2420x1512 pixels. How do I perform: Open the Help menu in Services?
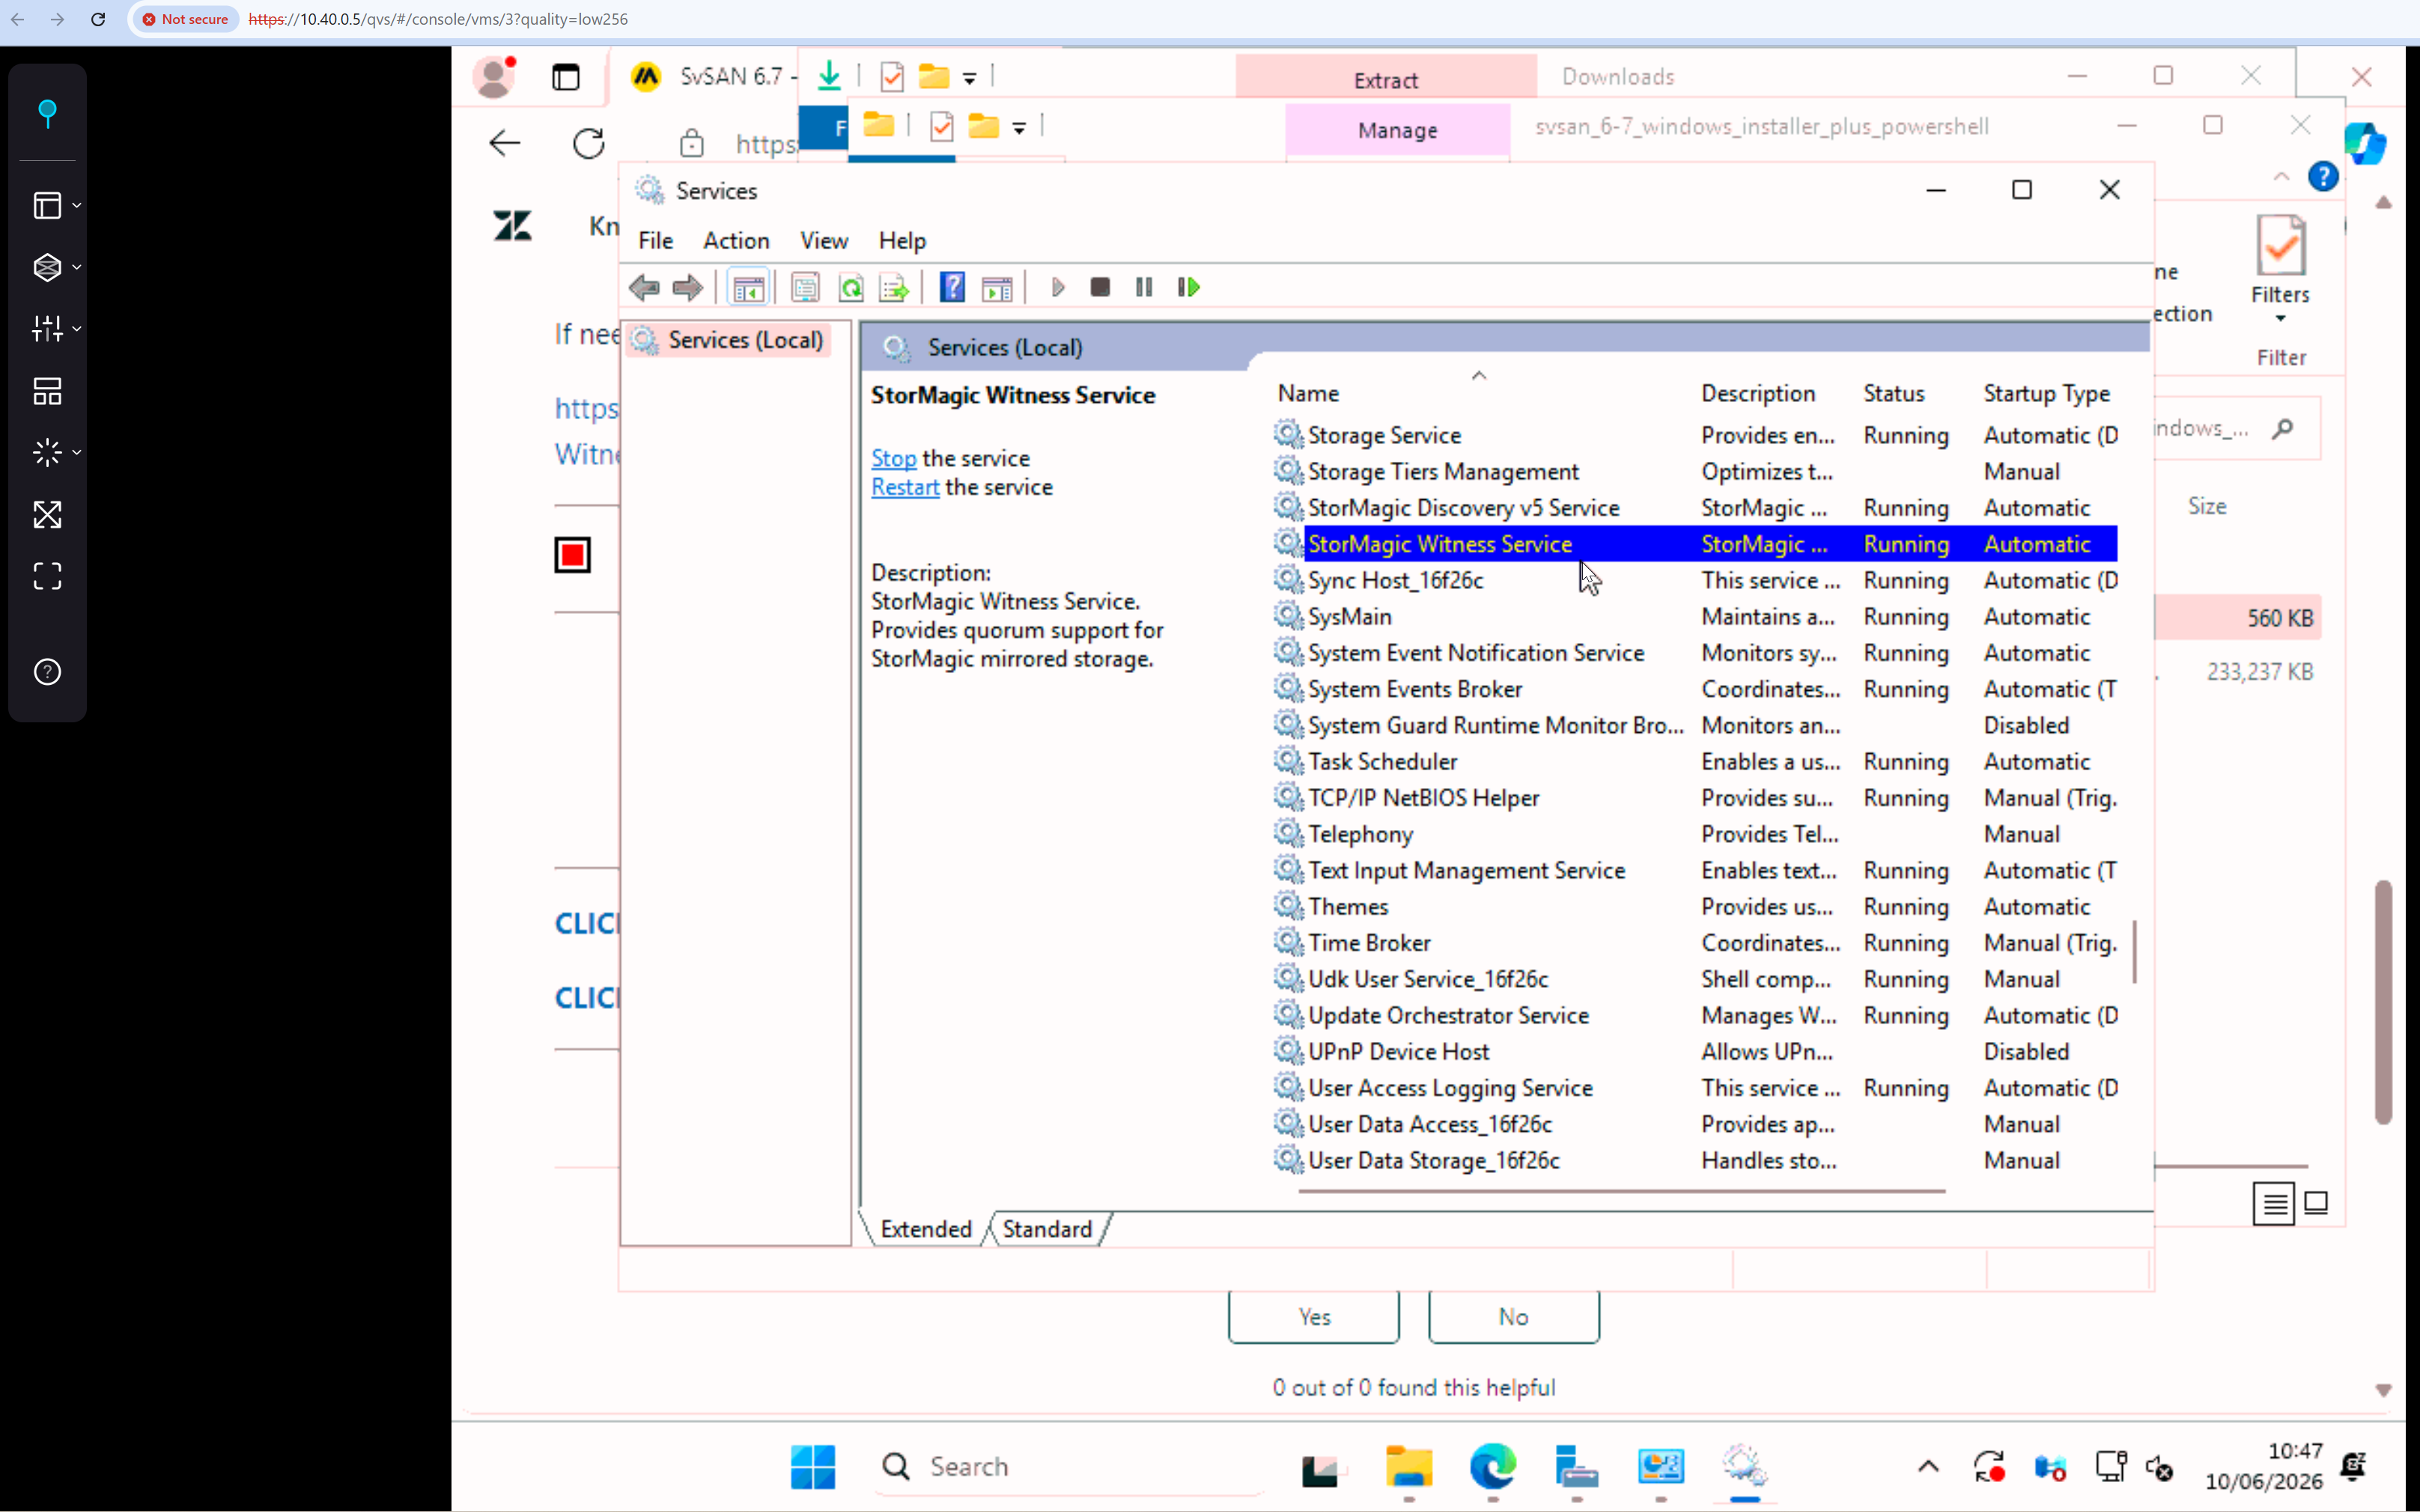902,241
